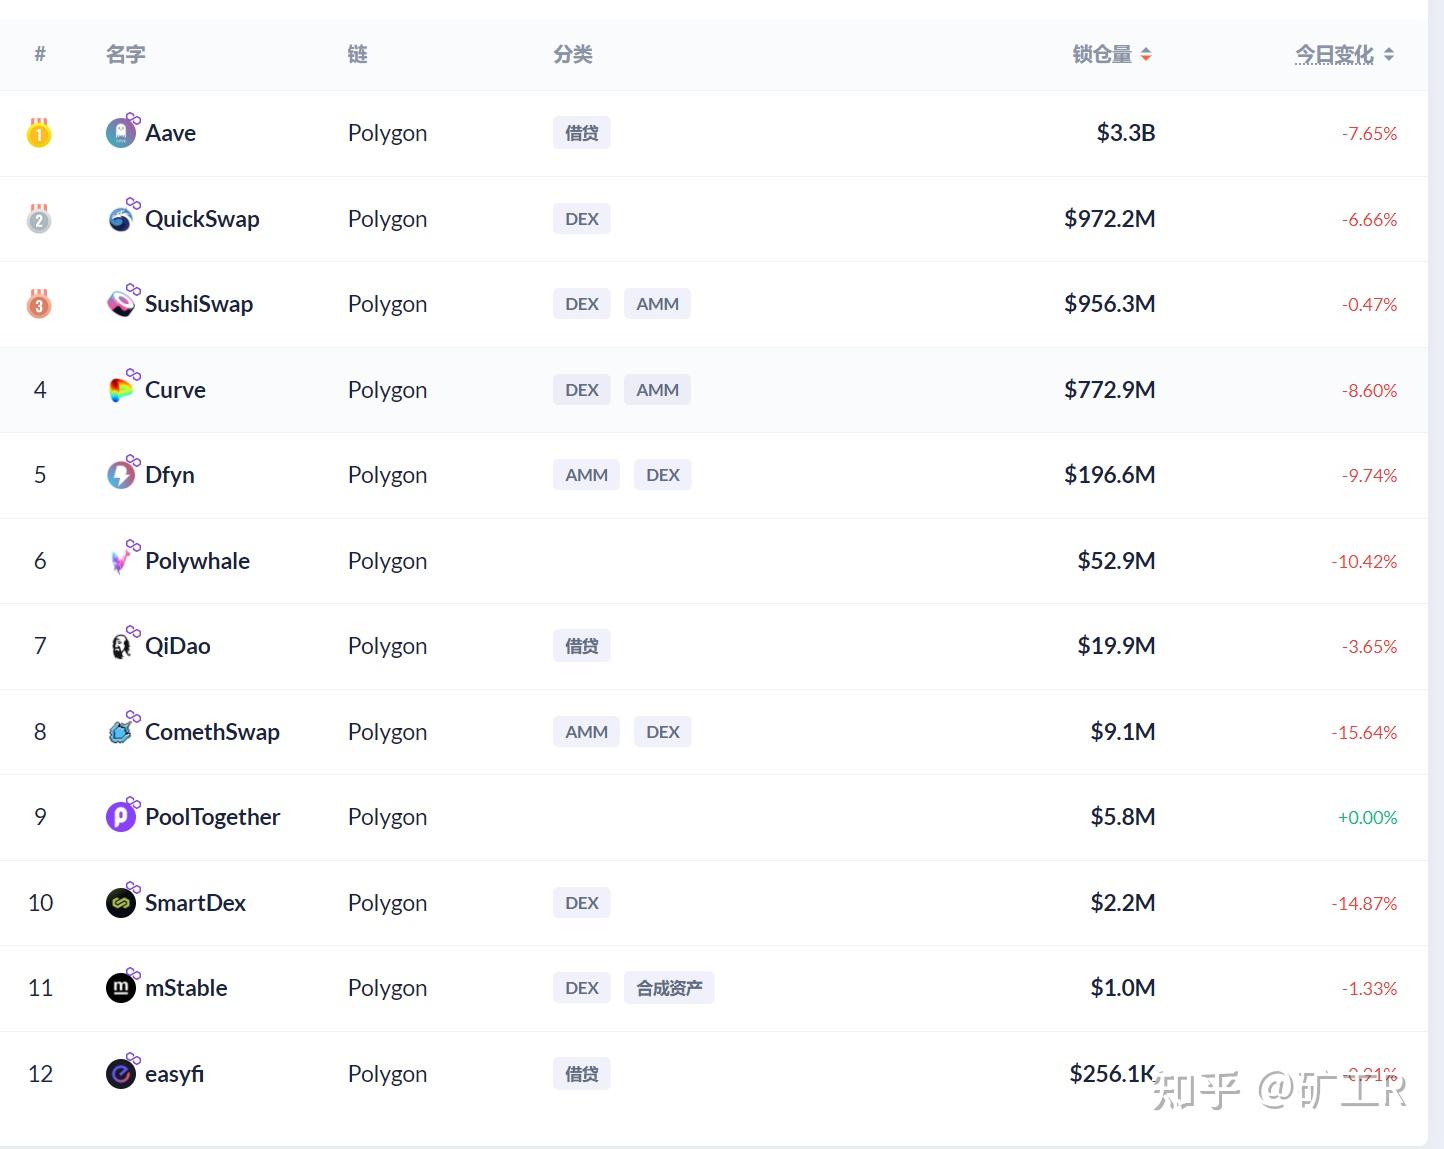Open the Polywhale protocol link
The image size is (1444, 1149).
(197, 561)
